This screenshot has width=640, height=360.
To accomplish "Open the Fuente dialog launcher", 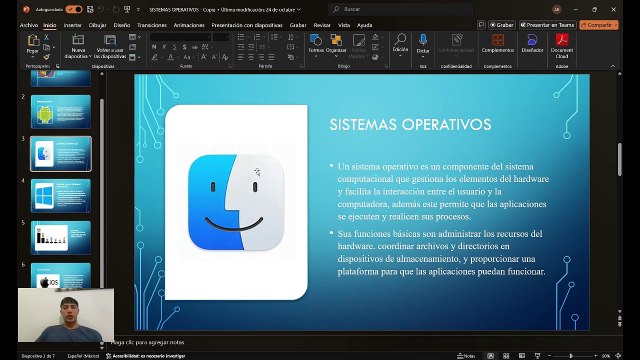I will (x=230, y=66).
